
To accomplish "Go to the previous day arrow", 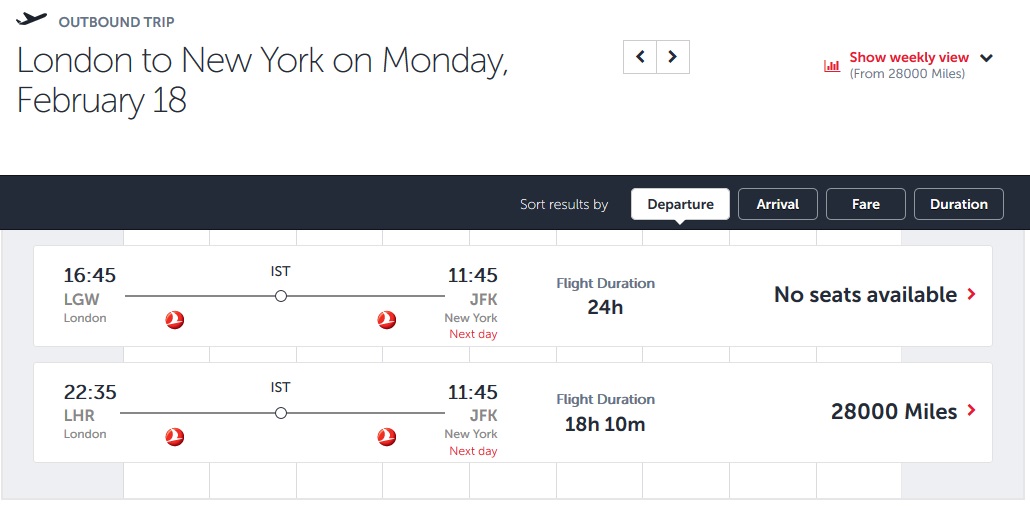I will 640,57.
